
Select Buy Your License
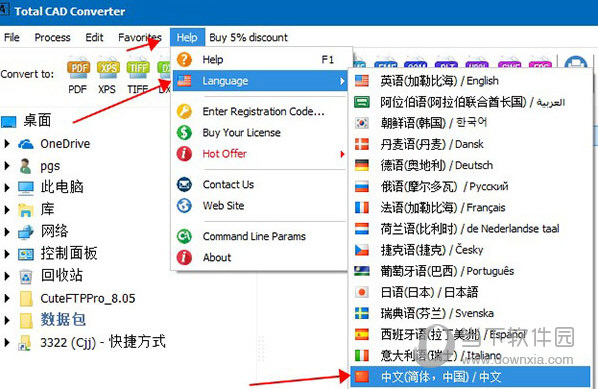pyautogui.click(x=261, y=132)
